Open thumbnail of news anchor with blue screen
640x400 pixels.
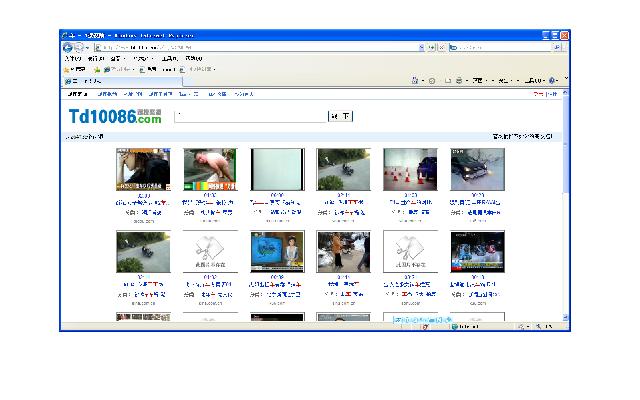(277, 251)
